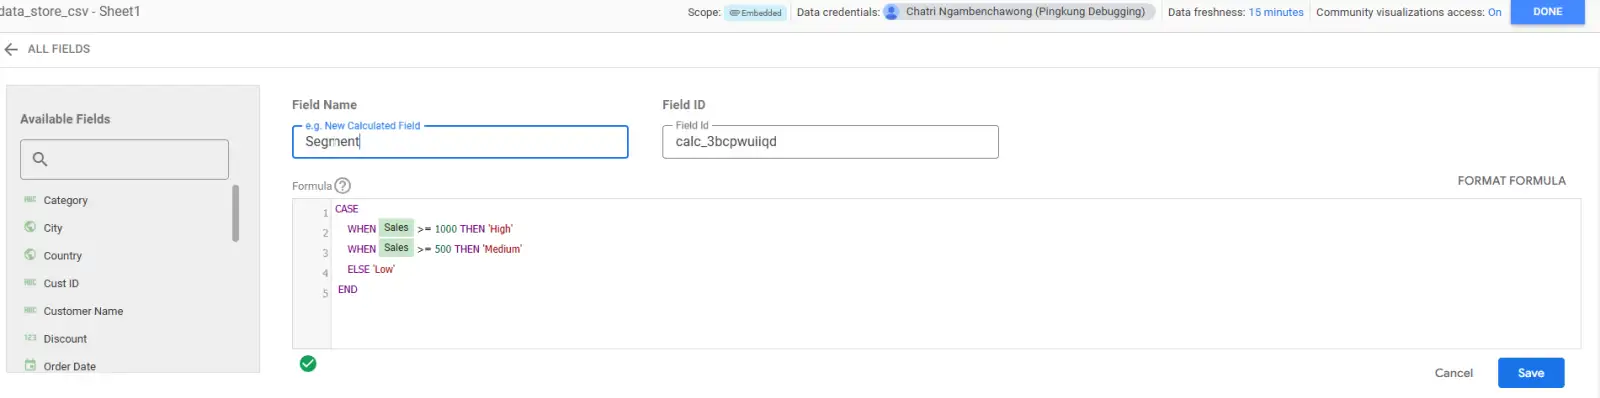The image size is (1600, 398).
Task: Open Data freshness 15 minutes setting
Action: coord(1276,12)
